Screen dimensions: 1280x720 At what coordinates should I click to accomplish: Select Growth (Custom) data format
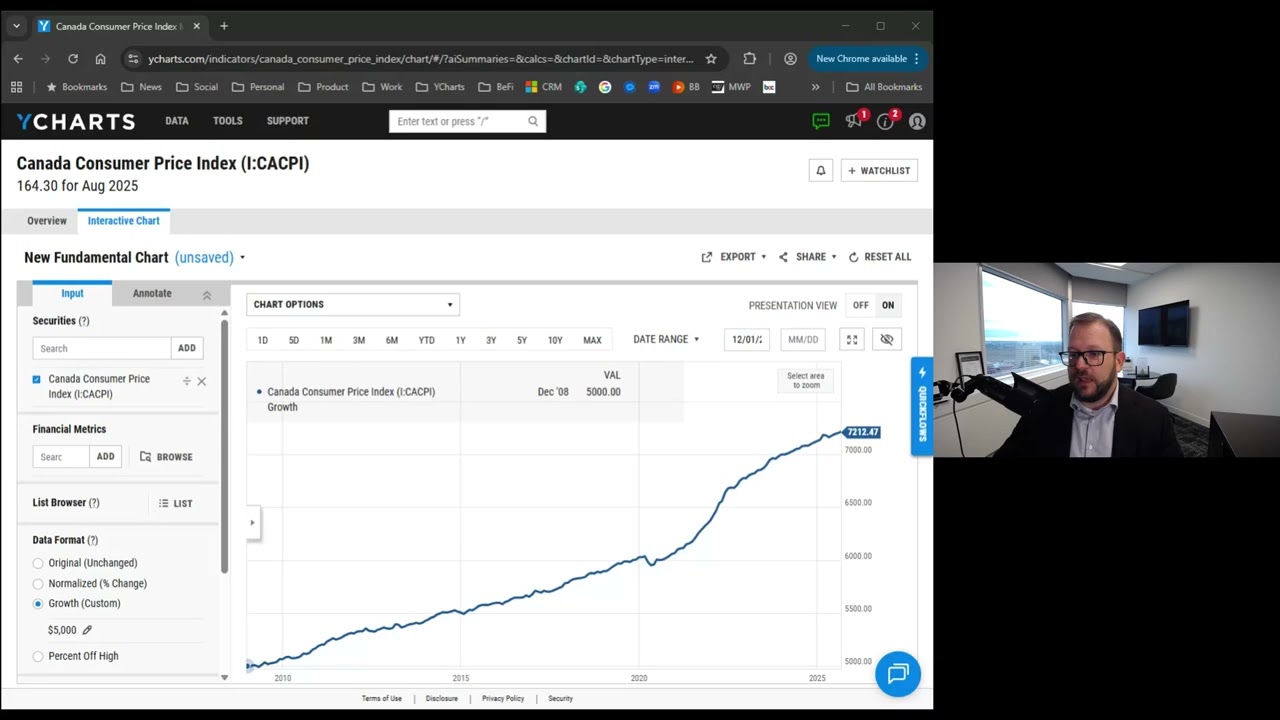click(38, 604)
